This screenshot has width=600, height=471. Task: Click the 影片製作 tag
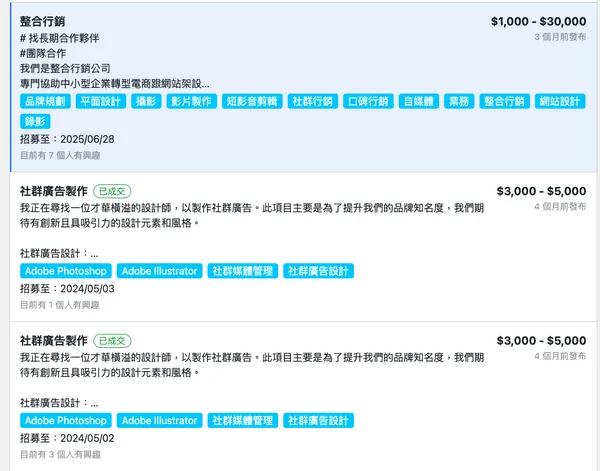pyautogui.click(x=191, y=101)
